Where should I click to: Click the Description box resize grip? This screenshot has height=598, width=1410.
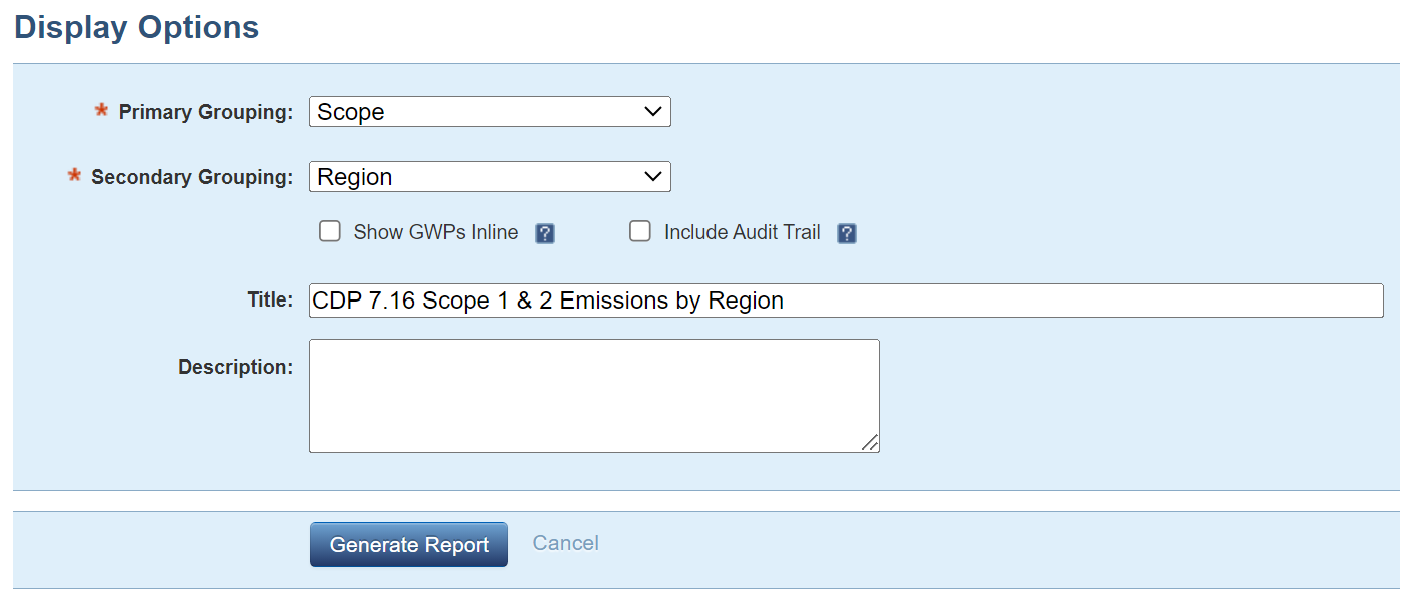[870, 443]
